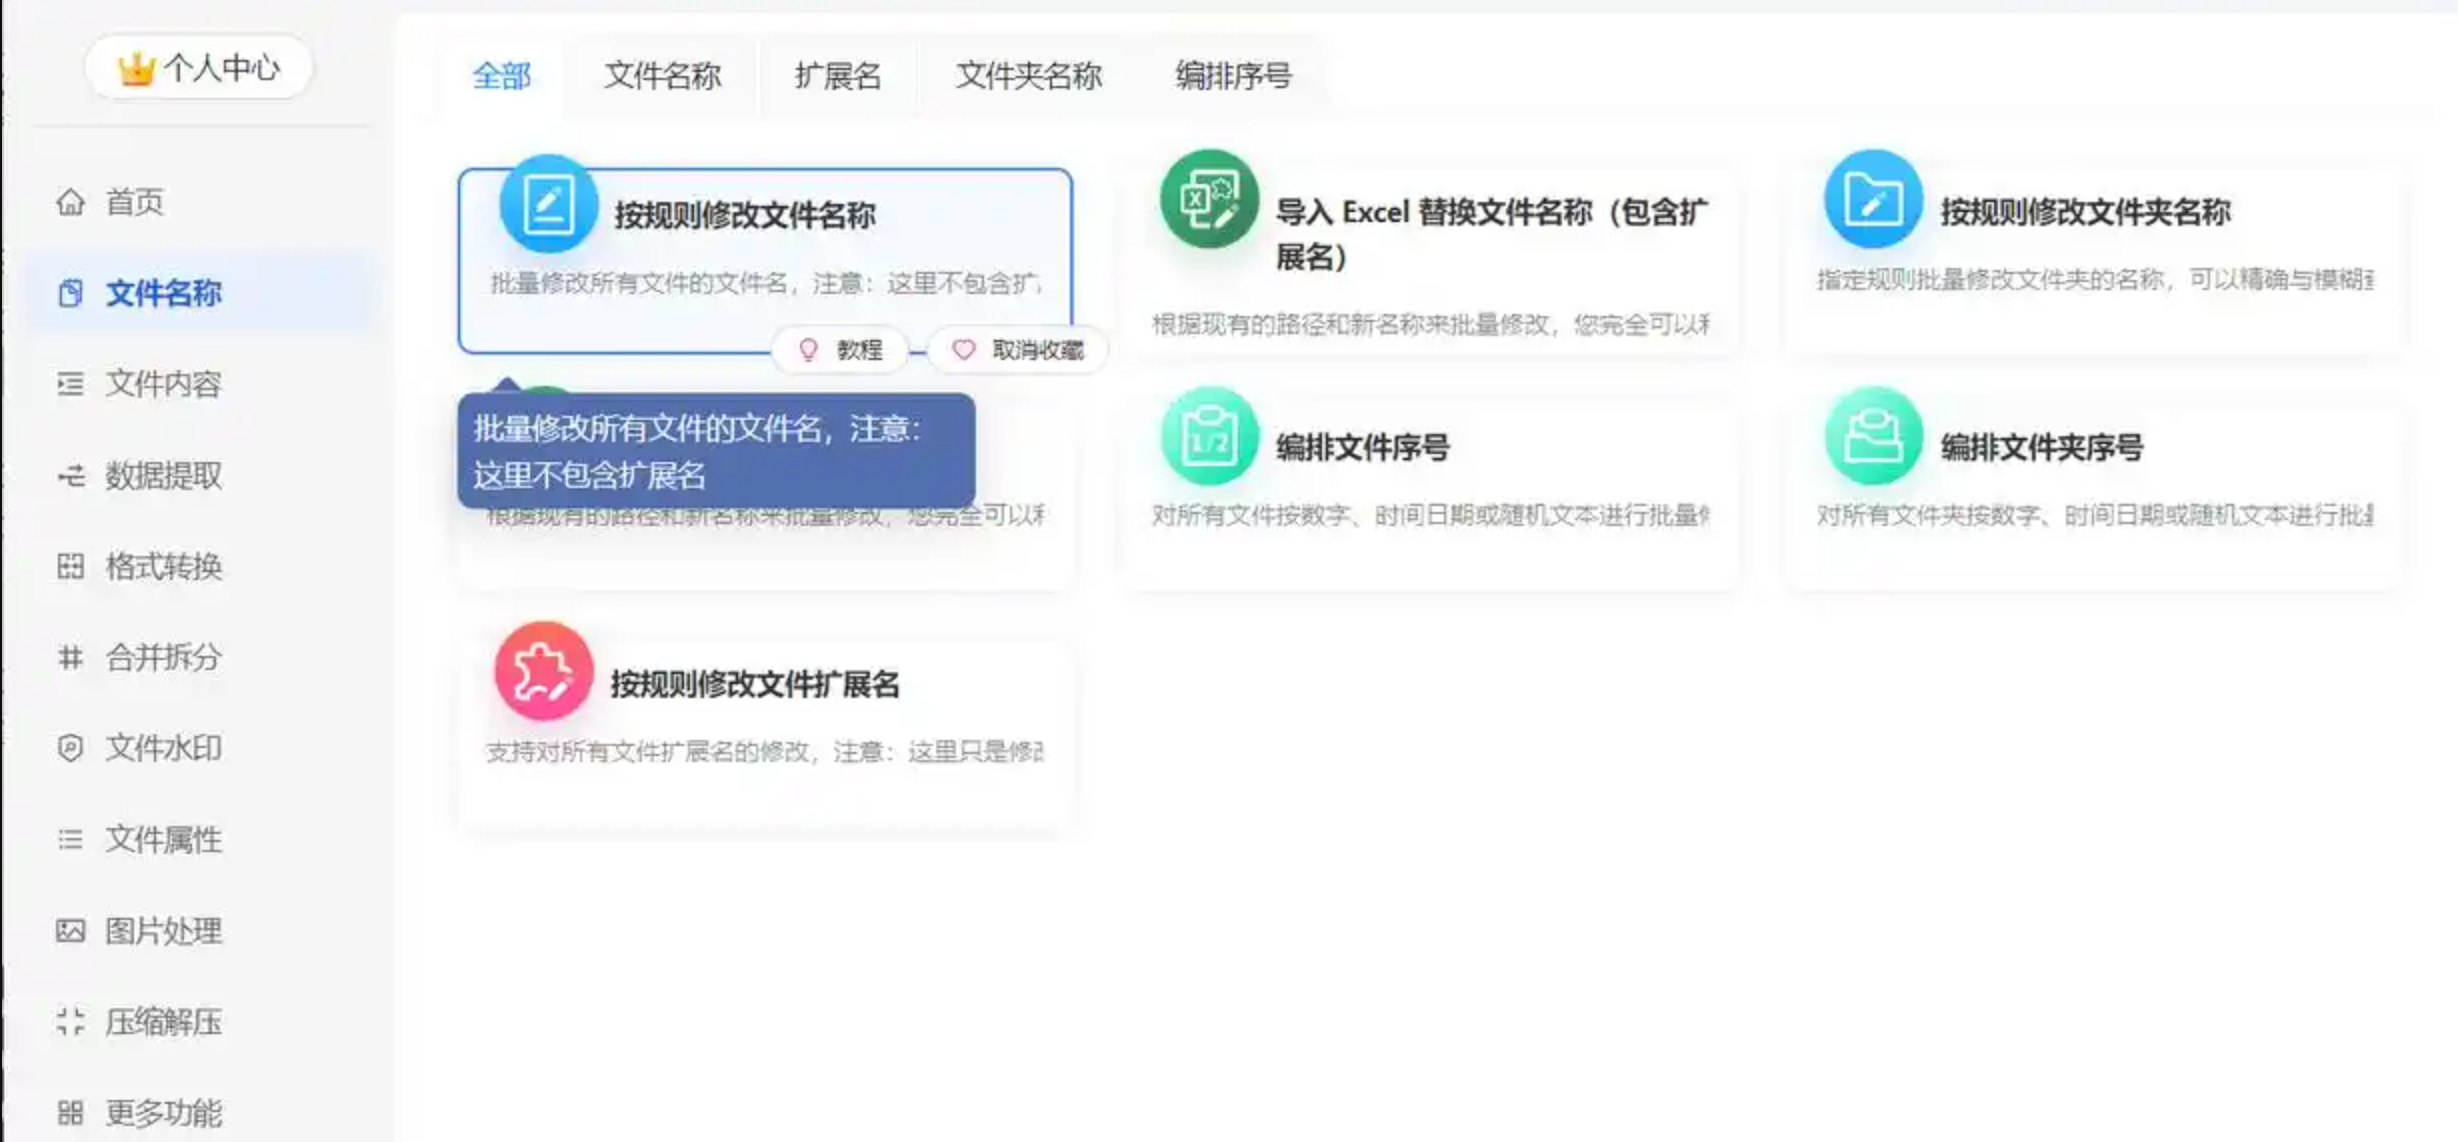The width and height of the screenshot is (2458, 1142).
Task: Click the lightbulb icon in 教程
Action: pyautogui.click(x=808, y=350)
